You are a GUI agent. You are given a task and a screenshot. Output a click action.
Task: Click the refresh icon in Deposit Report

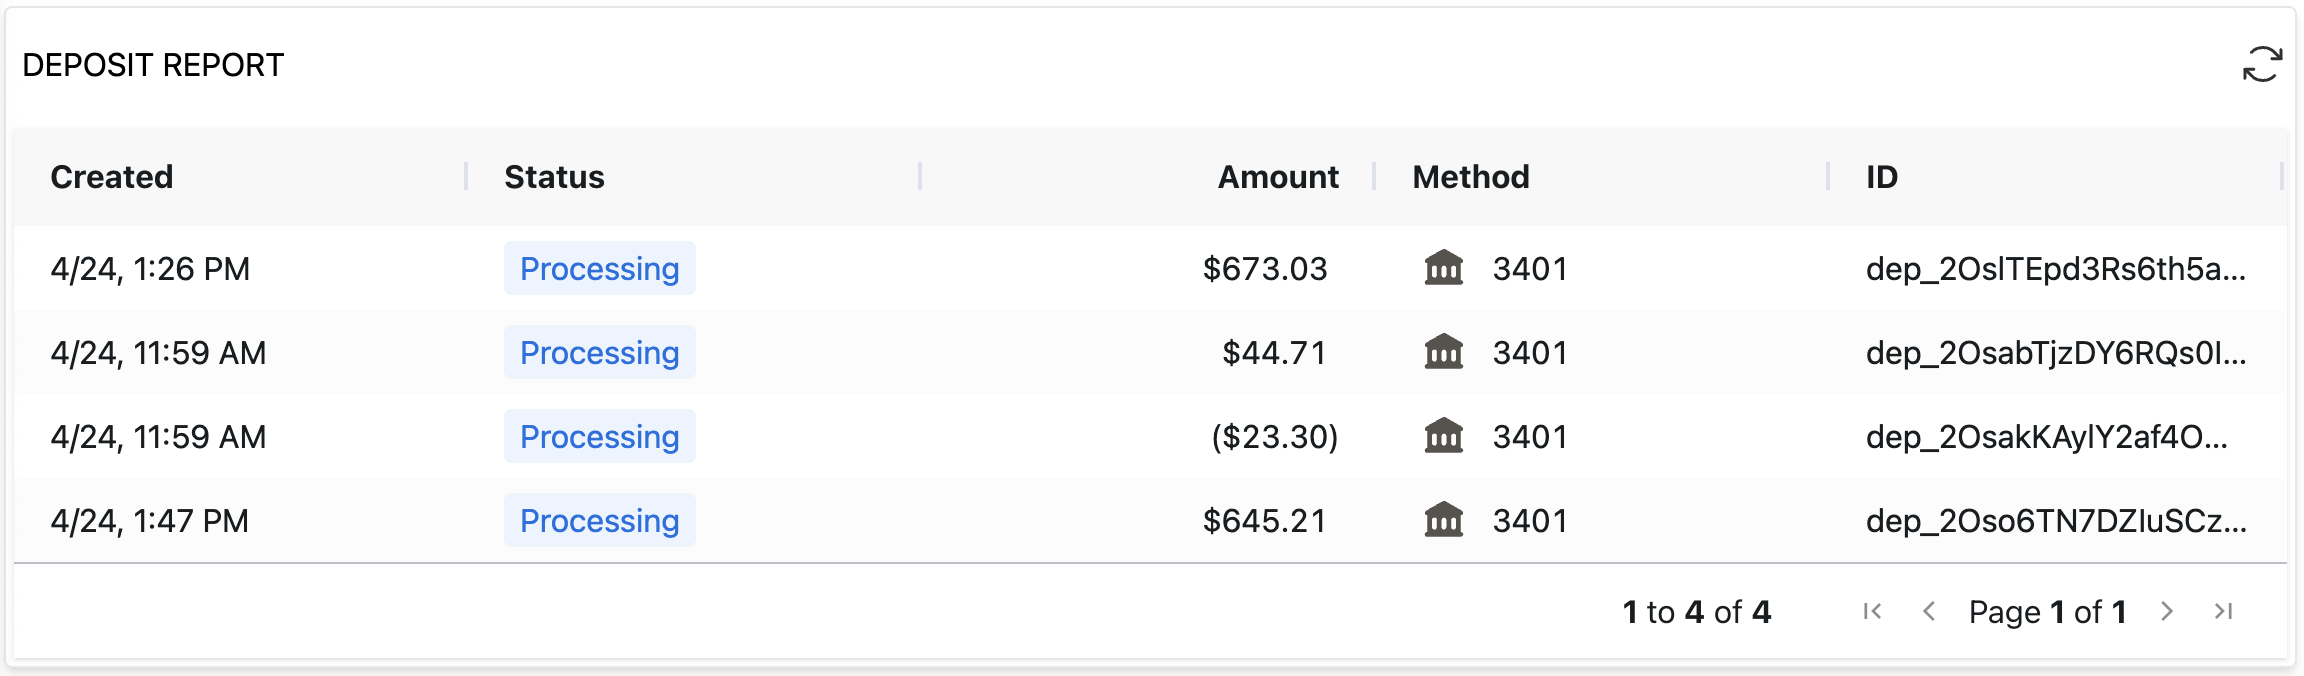coord(2262,64)
